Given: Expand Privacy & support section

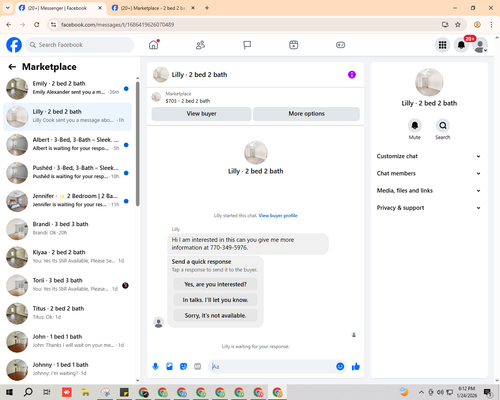Looking at the screenshot, I should [x=429, y=208].
